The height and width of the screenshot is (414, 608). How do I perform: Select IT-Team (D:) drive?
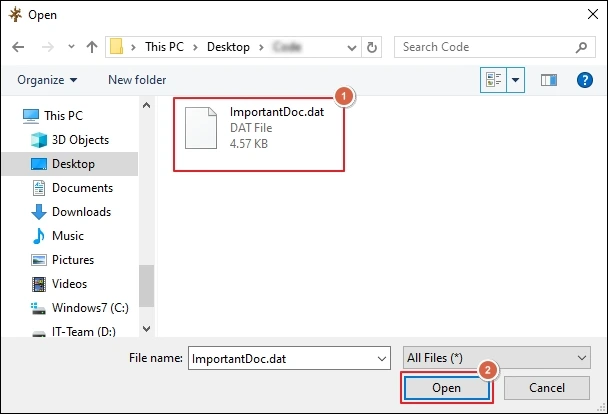[x=84, y=332]
